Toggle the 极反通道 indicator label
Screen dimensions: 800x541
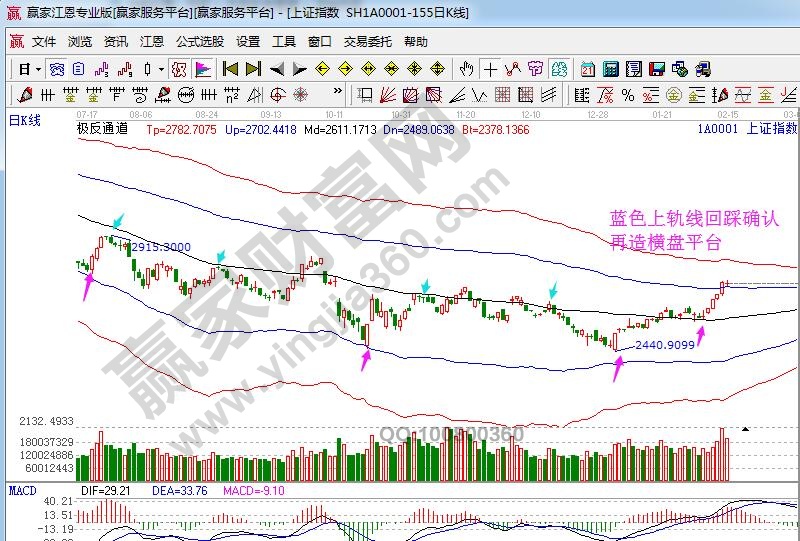coord(102,129)
